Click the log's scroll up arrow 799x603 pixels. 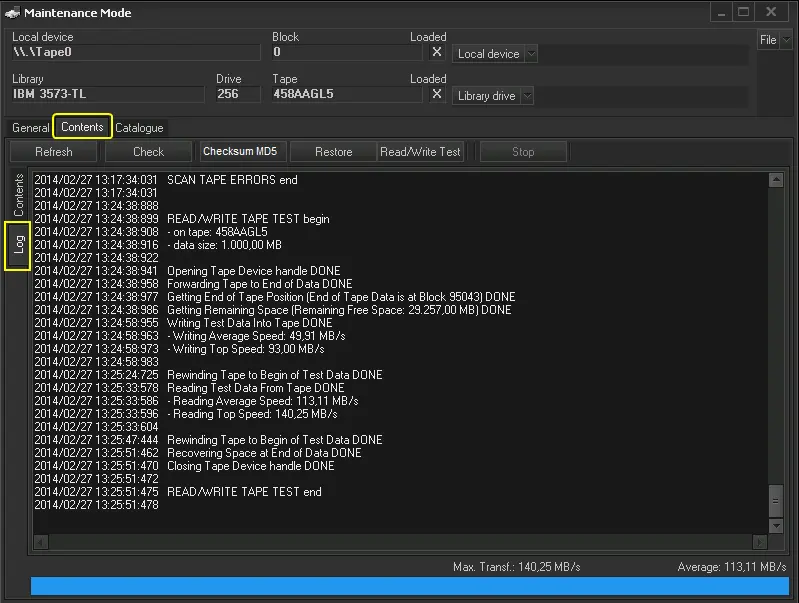(x=775, y=181)
